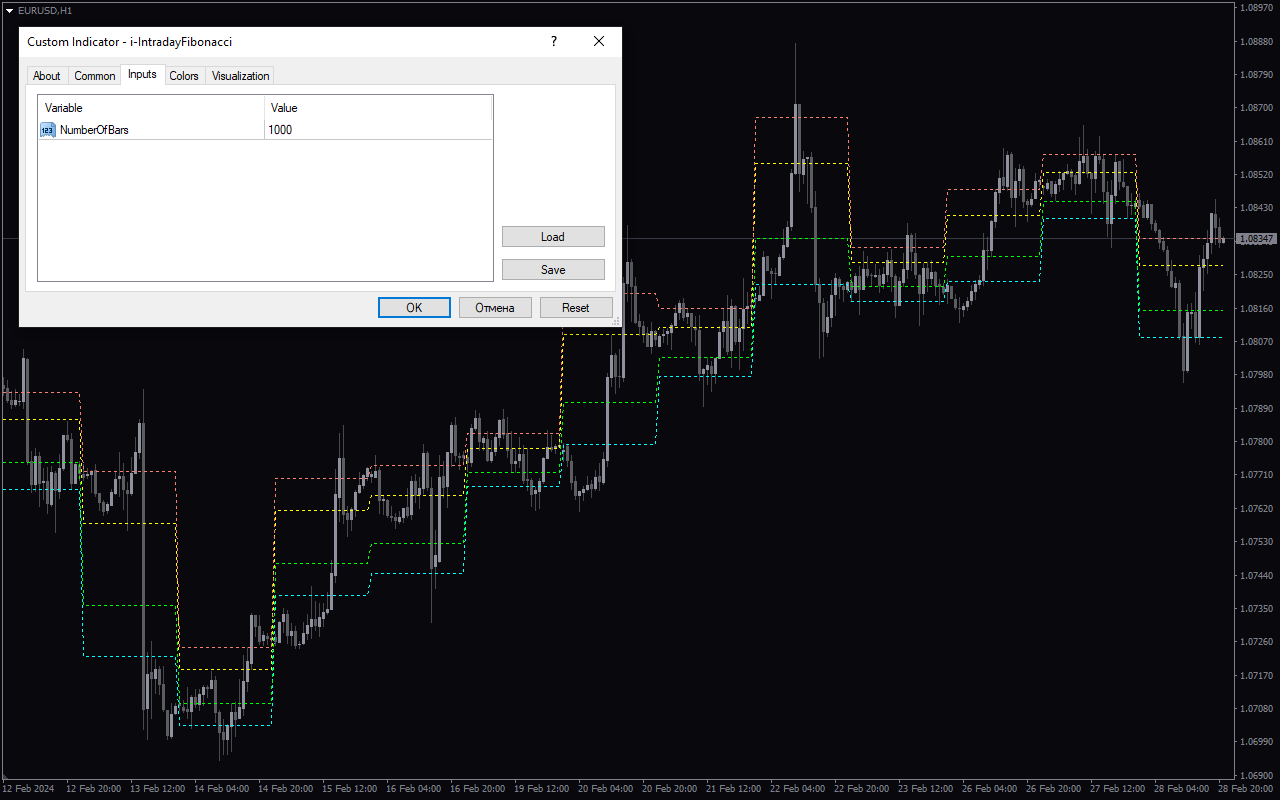This screenshot has height=800, width=1280.
Task: Confirm with the OK button
Action: pyautogui.click(x=414, y=308)
